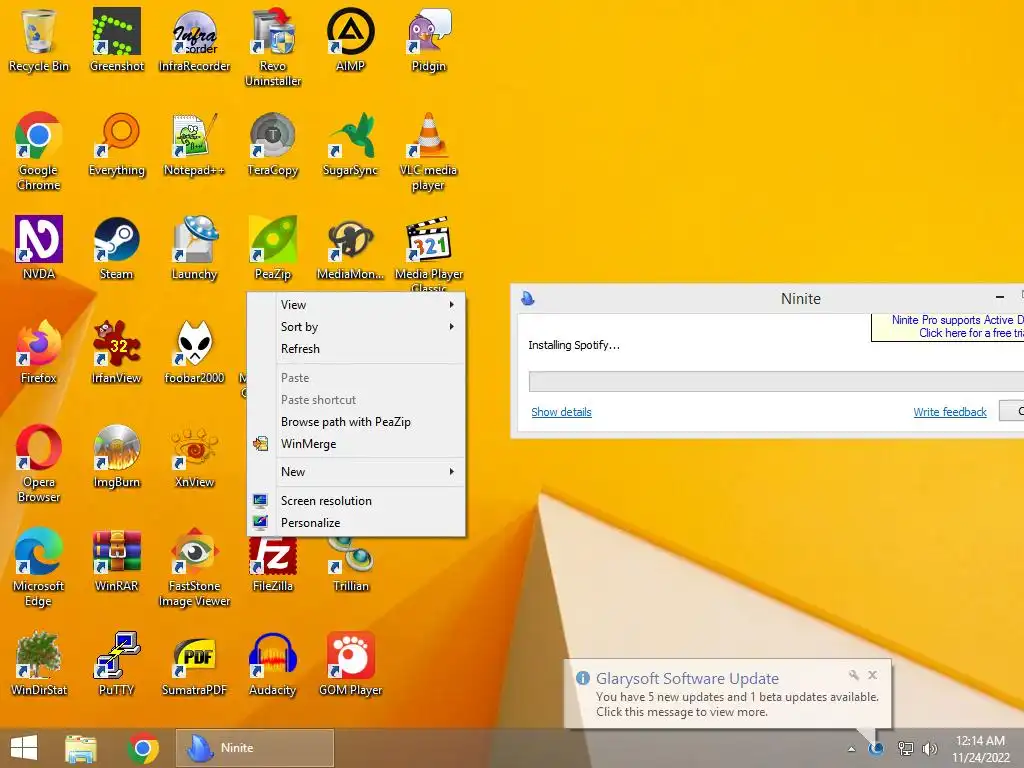Click the Everything search icon
This screenshot has height=768, width=1024.
click(x=116, y=144)
